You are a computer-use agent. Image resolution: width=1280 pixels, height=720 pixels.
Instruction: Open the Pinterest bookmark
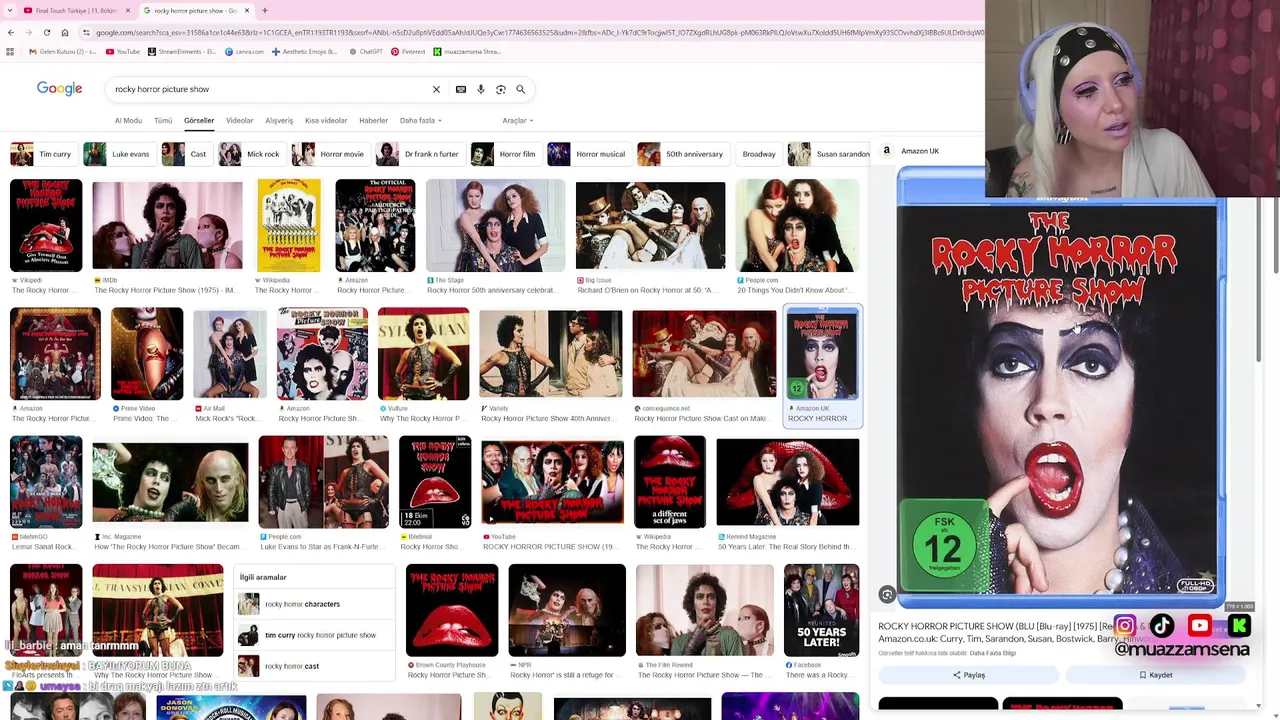click(409, 51)
